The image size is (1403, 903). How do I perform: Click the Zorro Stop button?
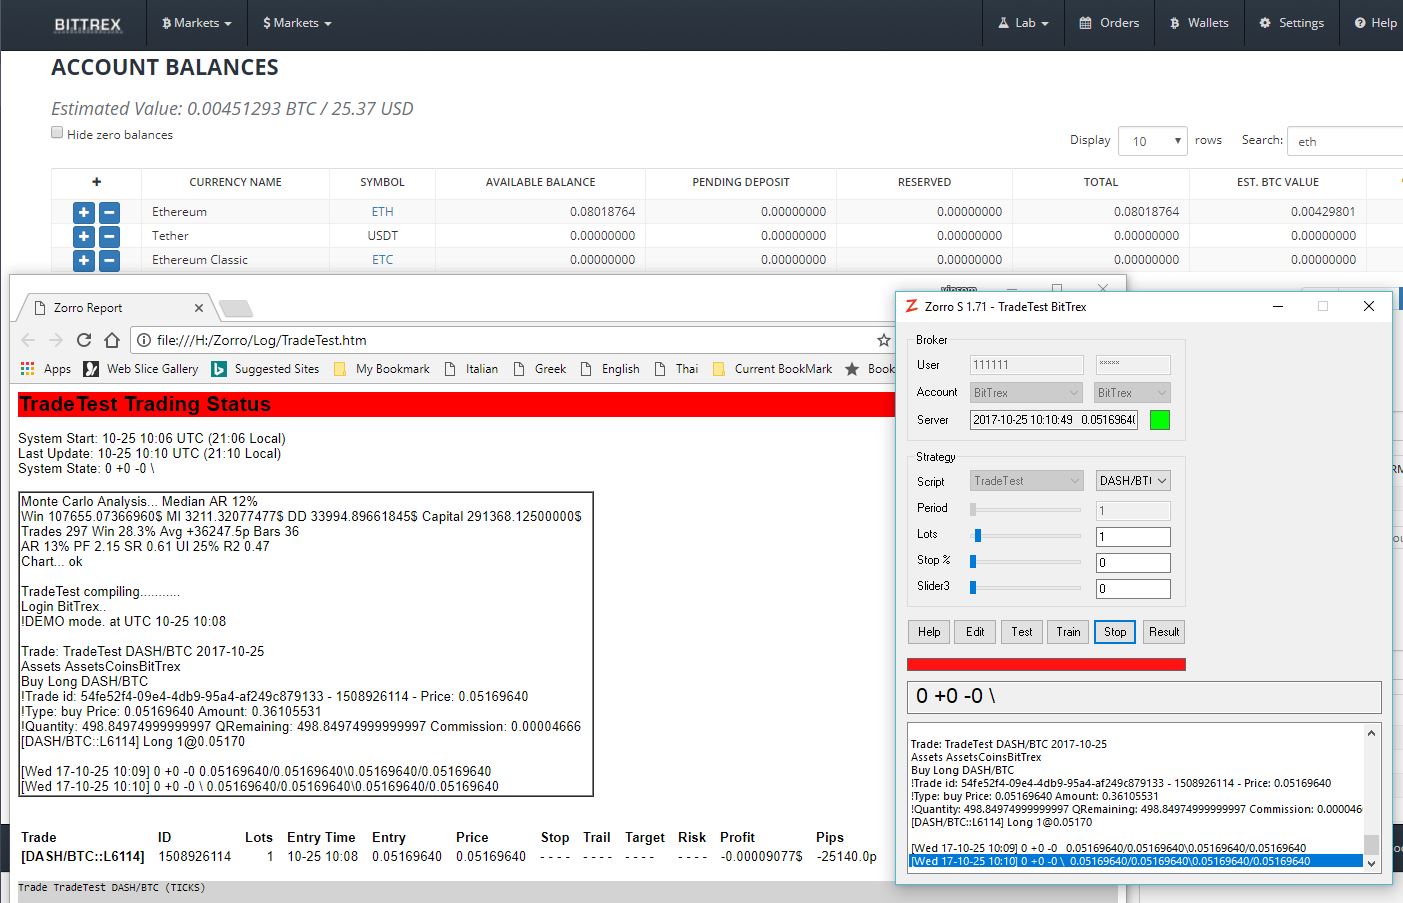coord(1115,632)
